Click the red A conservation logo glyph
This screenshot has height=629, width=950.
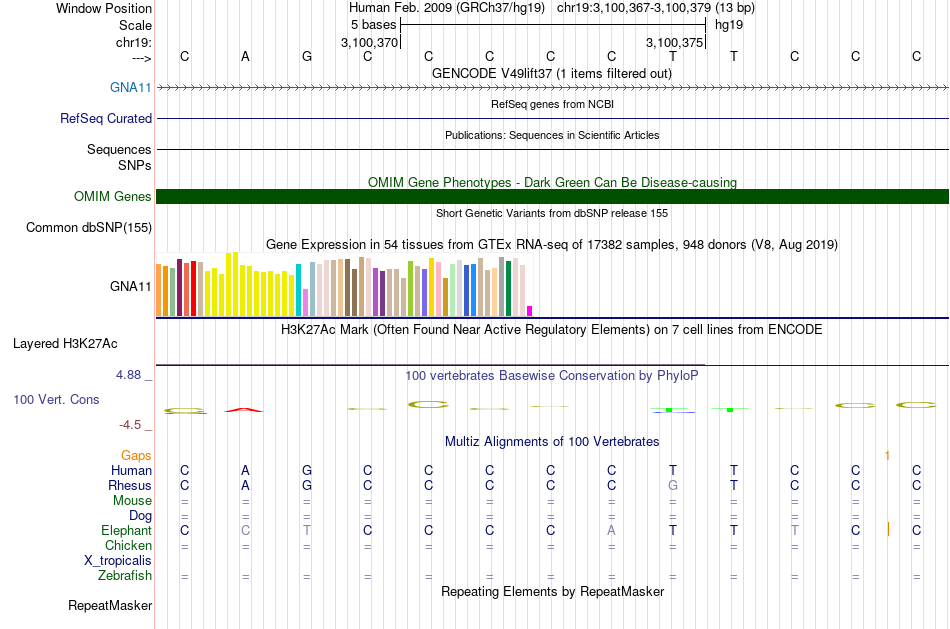(x=244, y=410)
